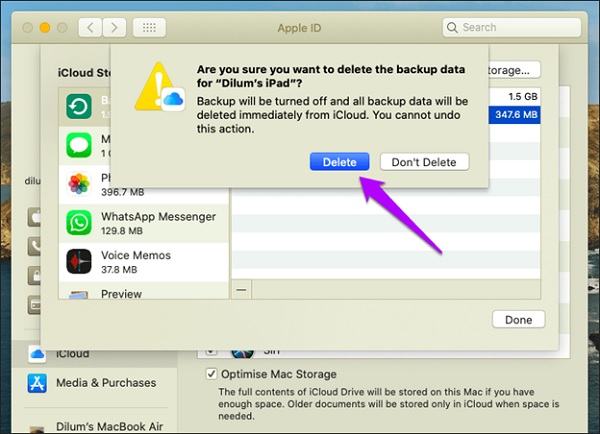
Task: Click the Siri icon in apps list
Action: [x=240, y=352]
